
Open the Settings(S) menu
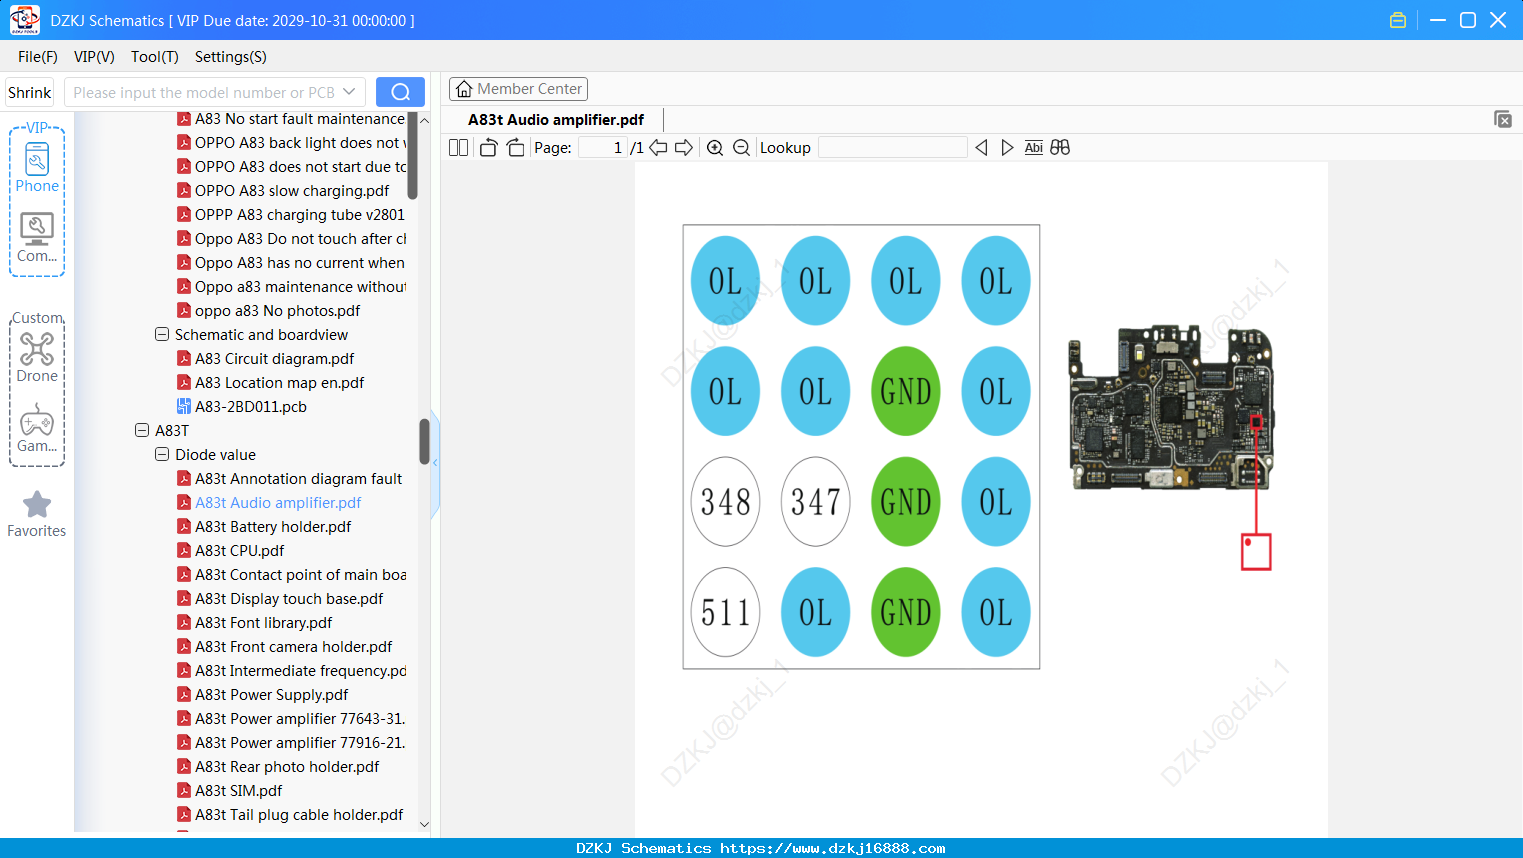click(x=231, y=57)
